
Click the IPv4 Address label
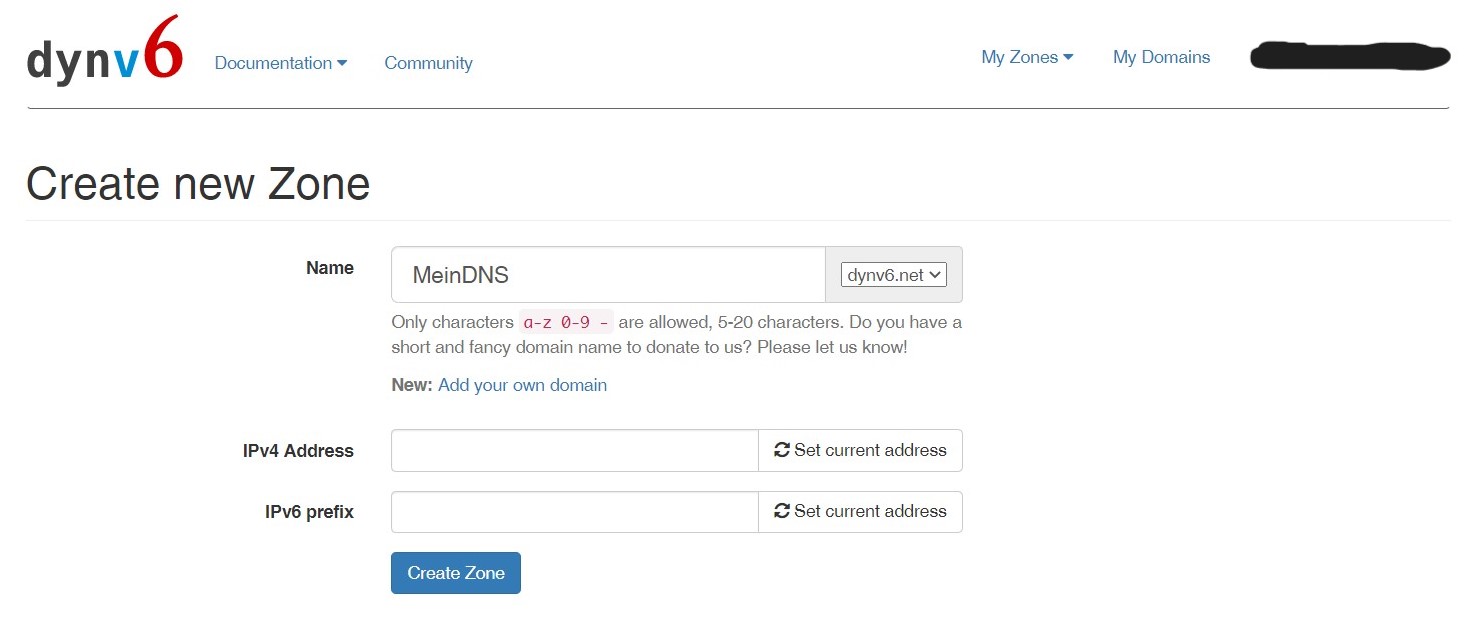pyautogui.click(x=298, y=451)
